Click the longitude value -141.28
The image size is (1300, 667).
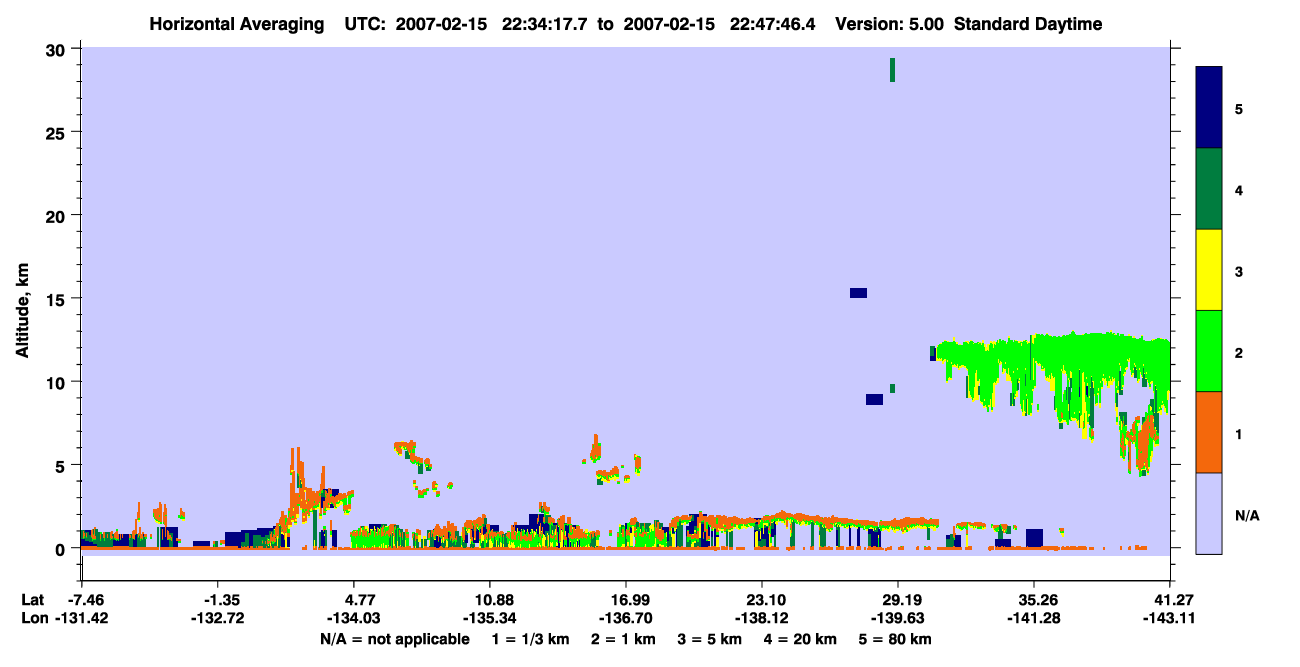[1034, 619]
